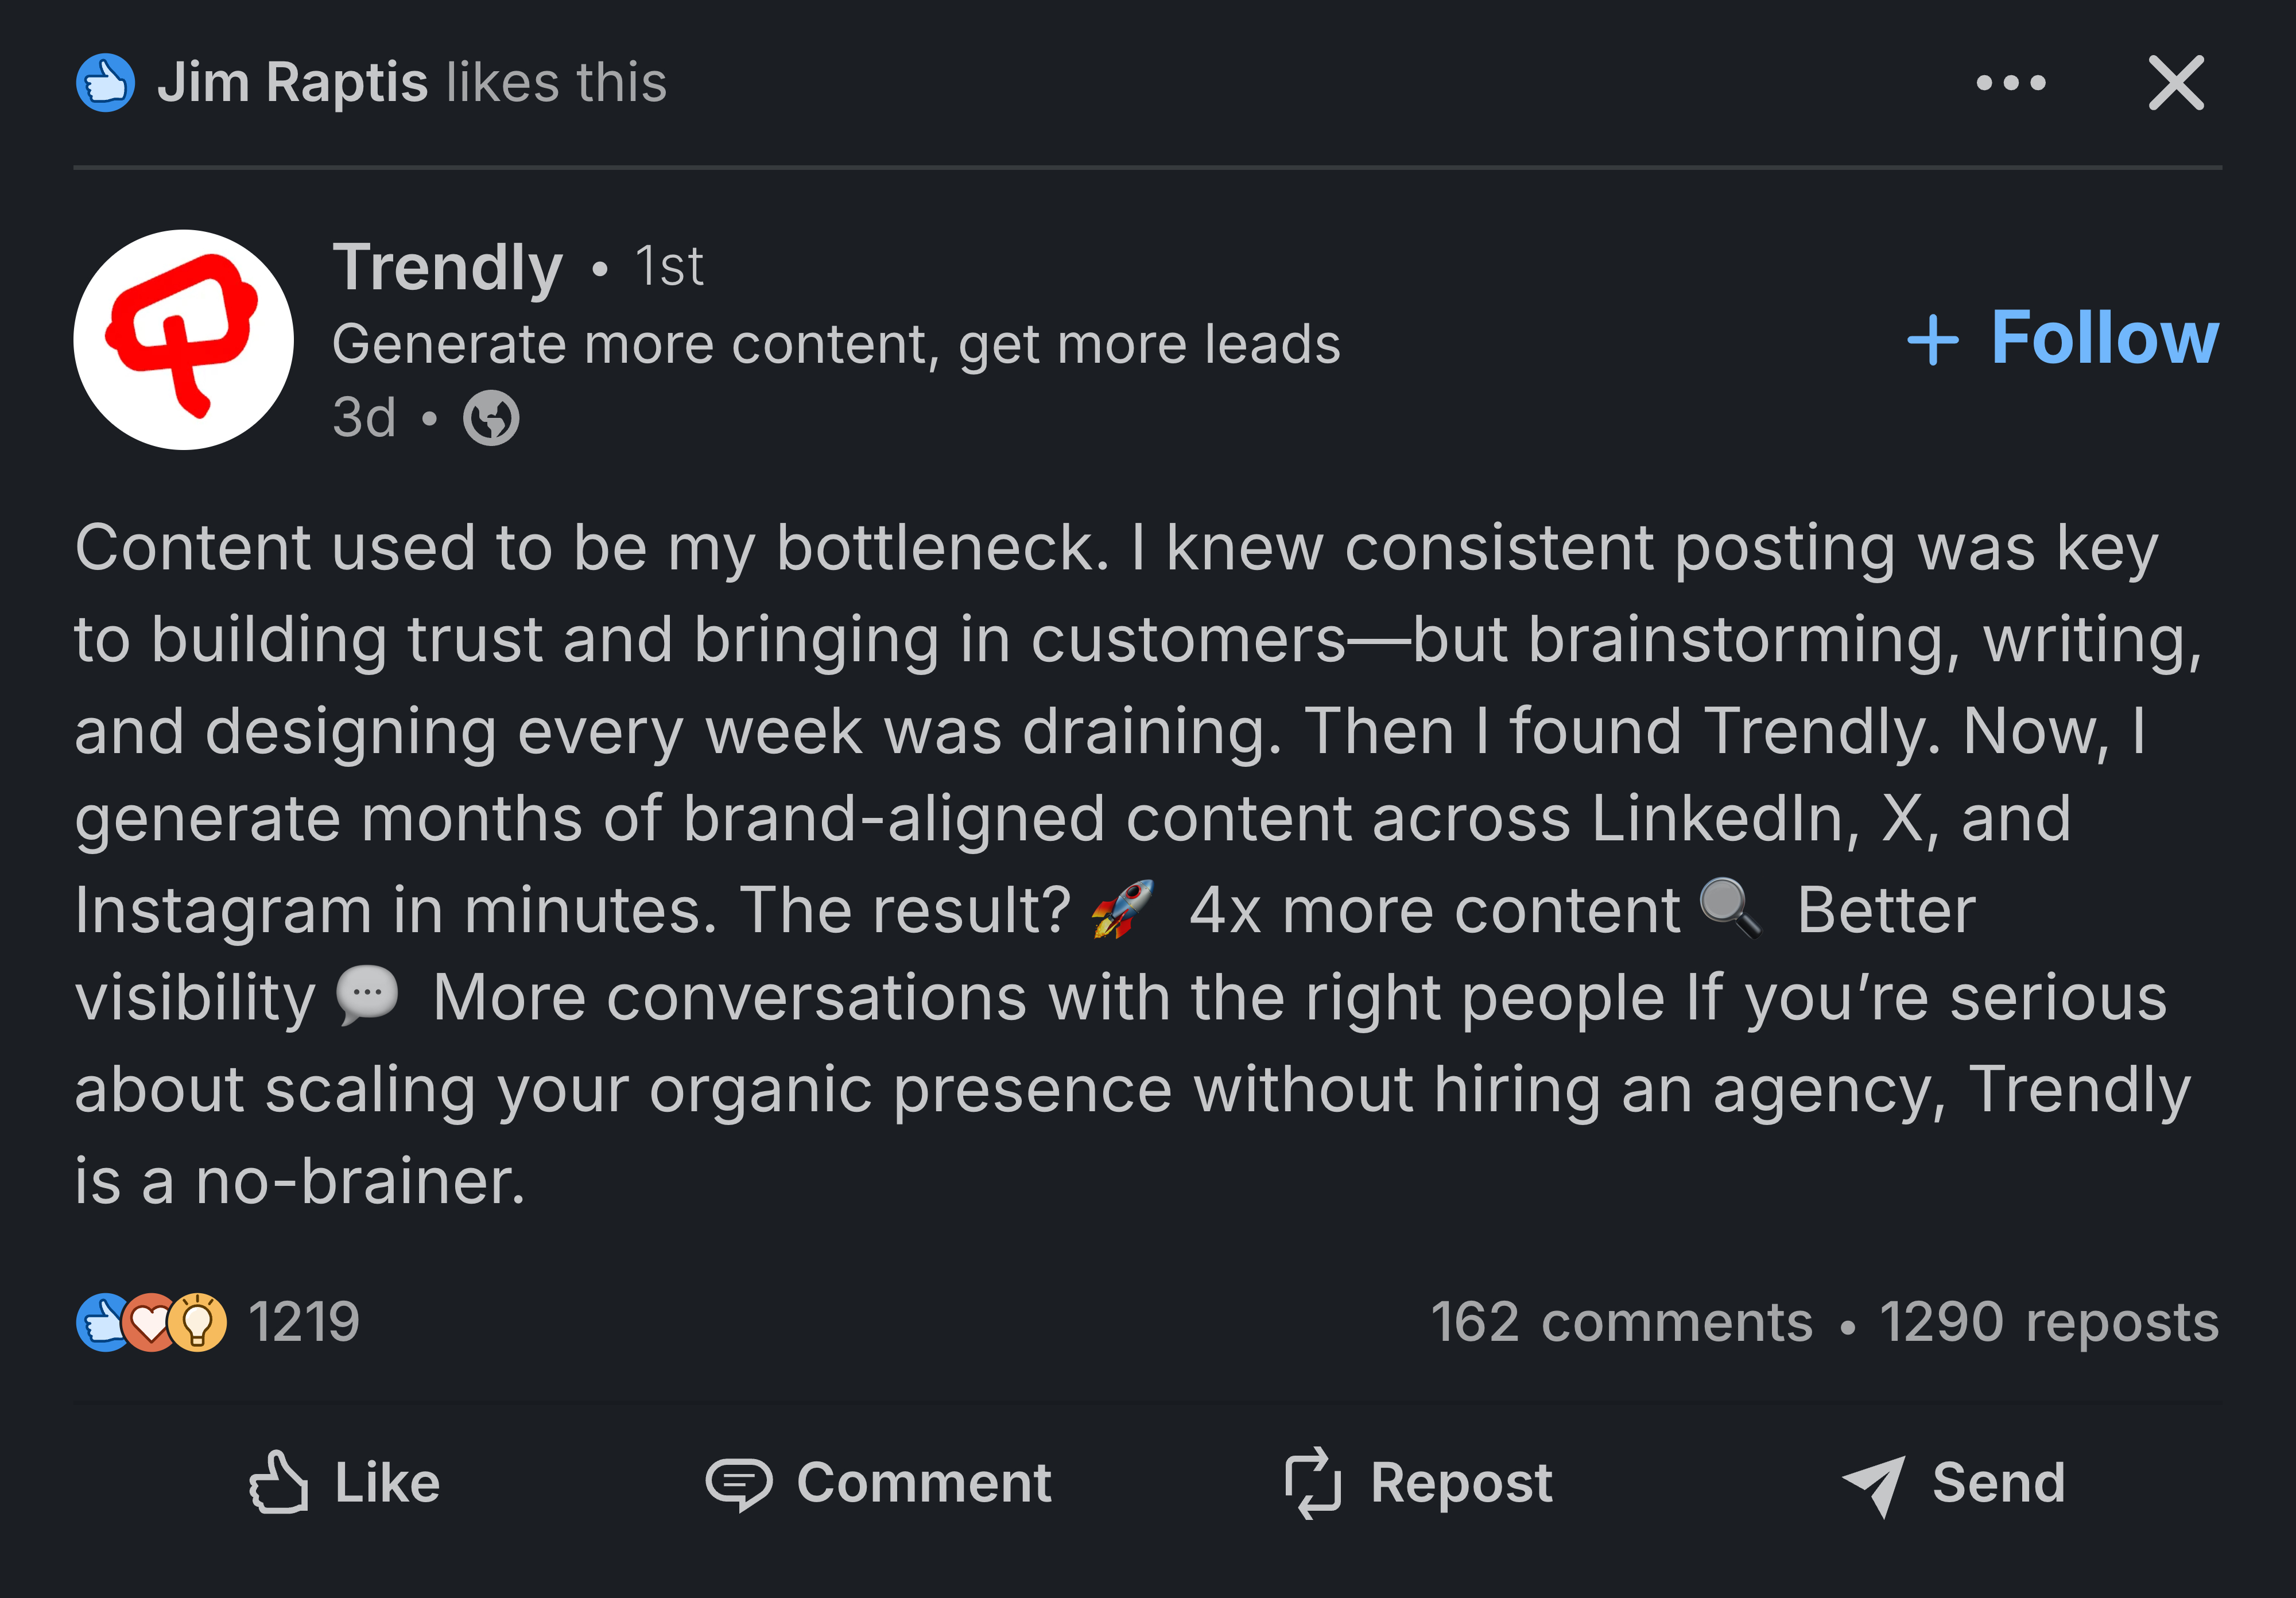This screenshot has height=1598, width=2296.
Task: Open Jim Raptis profile link
Action: click(292, 82)
